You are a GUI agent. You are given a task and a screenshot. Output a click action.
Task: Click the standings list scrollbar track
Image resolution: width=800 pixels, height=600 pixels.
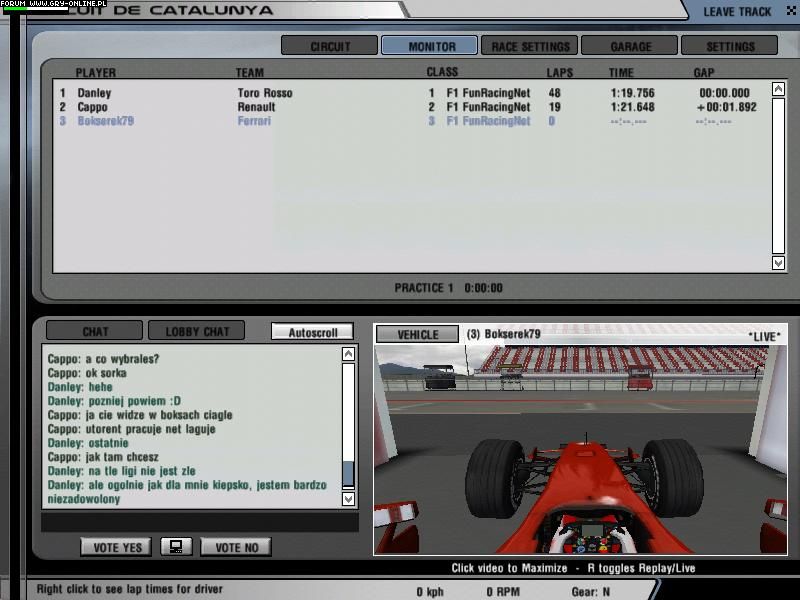coord(778,176)
